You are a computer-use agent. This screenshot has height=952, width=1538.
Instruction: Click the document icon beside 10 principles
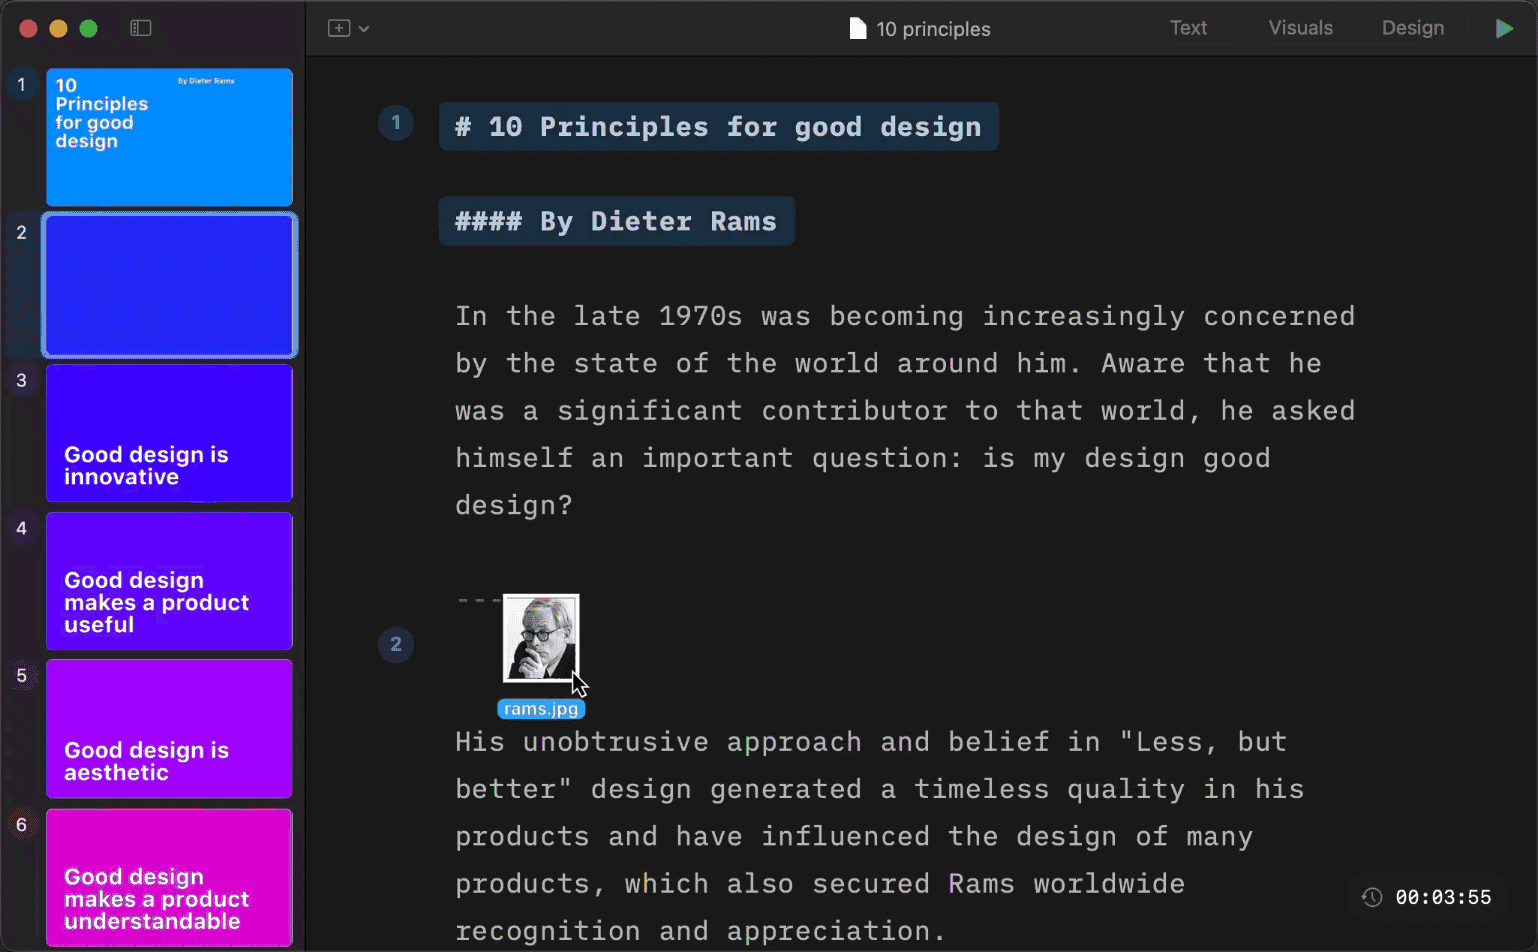(857, 29)
